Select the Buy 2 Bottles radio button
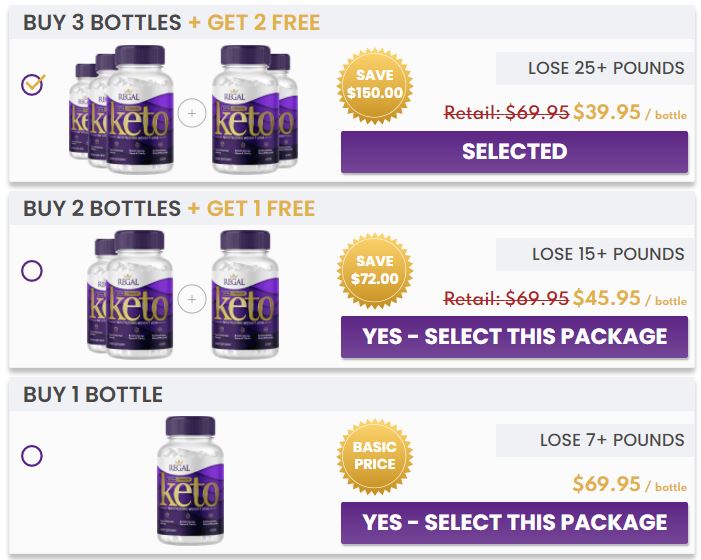 (x=32, y=270)
